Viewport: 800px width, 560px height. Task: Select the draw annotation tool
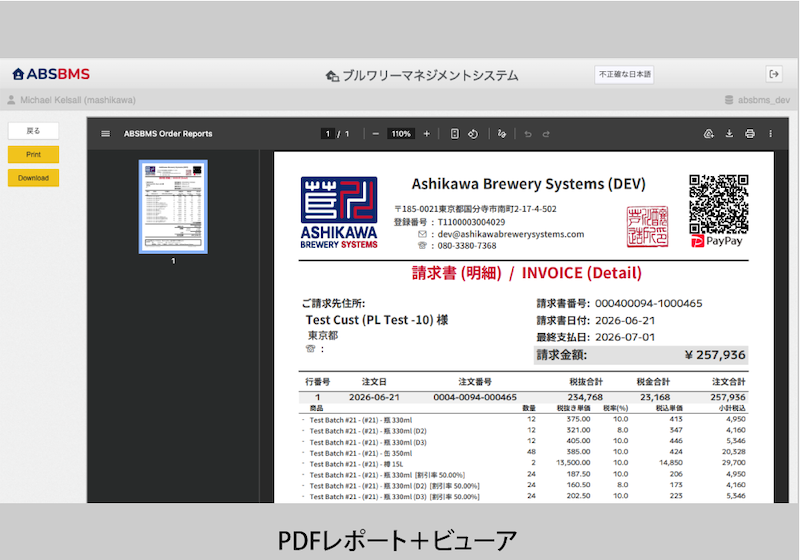[x=502, y=134]
